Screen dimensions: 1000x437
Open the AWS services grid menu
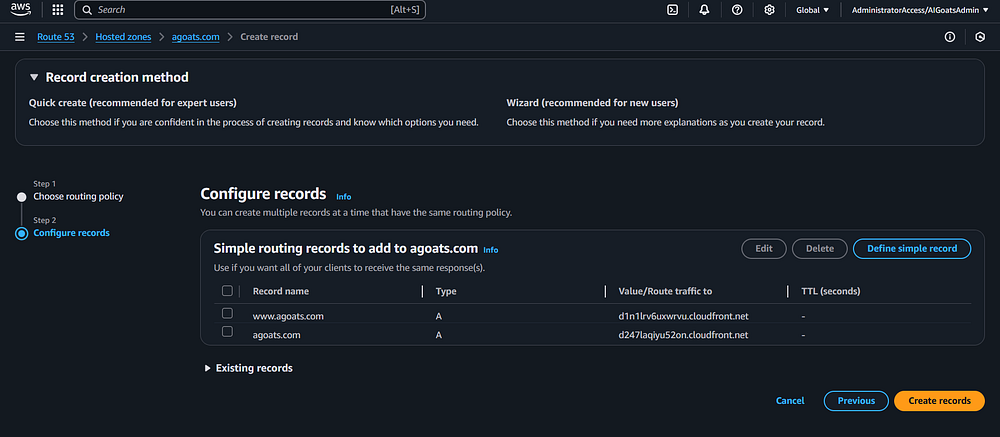(x=58, y=10)
